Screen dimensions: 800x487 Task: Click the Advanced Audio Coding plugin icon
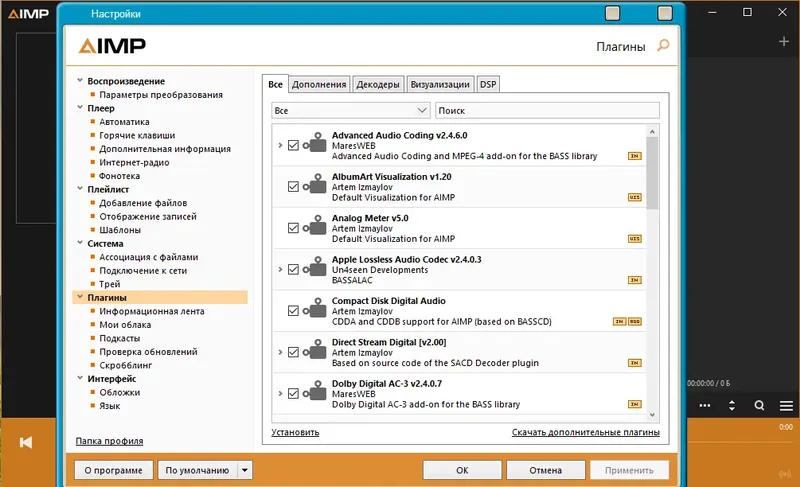pos(315,143)
